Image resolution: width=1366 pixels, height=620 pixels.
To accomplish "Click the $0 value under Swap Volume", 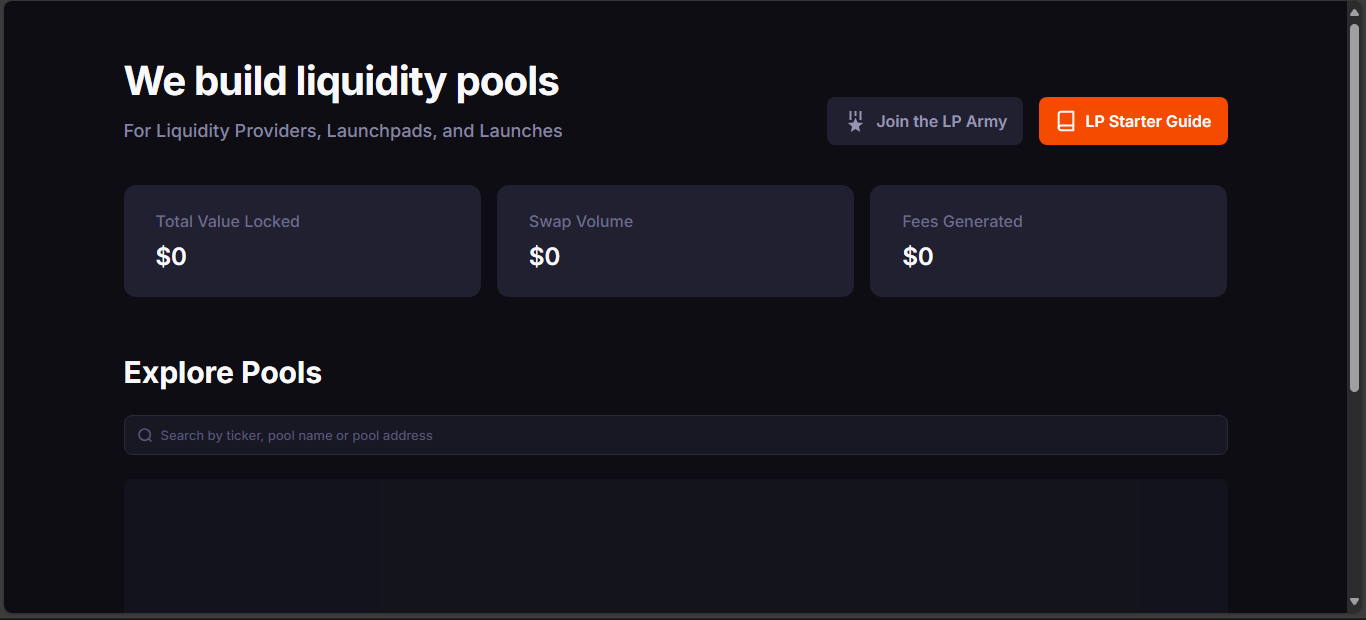I will (544, 257).
